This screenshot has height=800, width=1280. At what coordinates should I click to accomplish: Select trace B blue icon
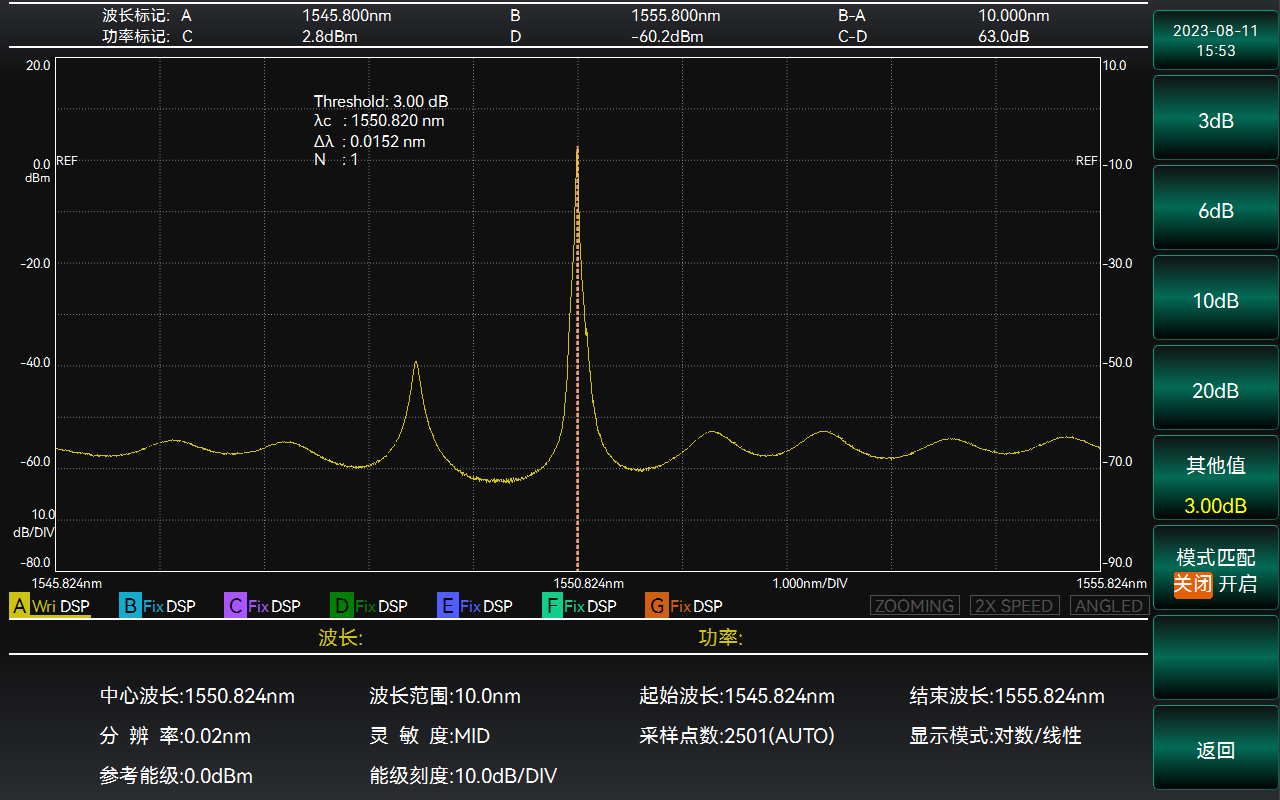(130, 606)
